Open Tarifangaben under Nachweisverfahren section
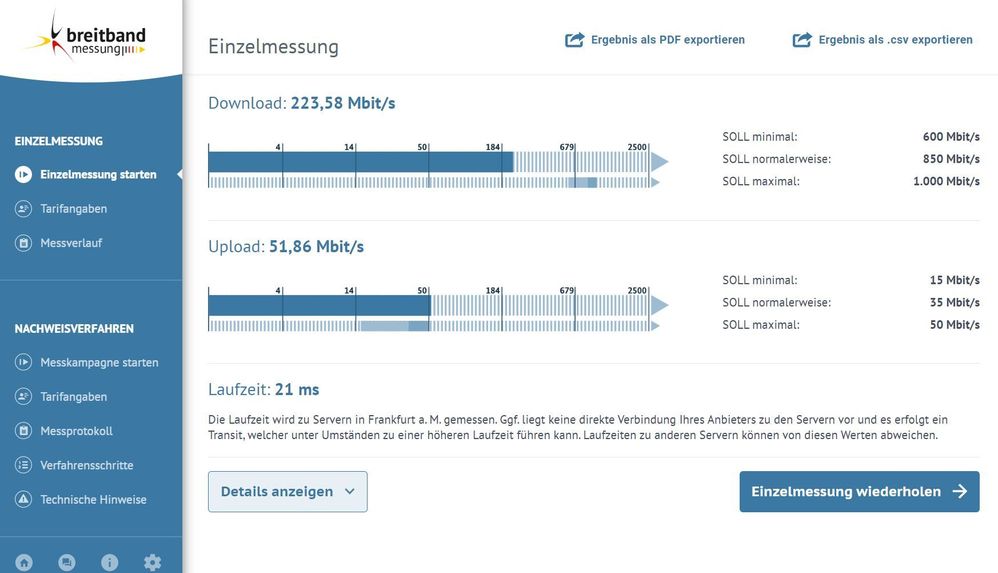This screenshot has height=573, width=998. (x=73, y=397)
